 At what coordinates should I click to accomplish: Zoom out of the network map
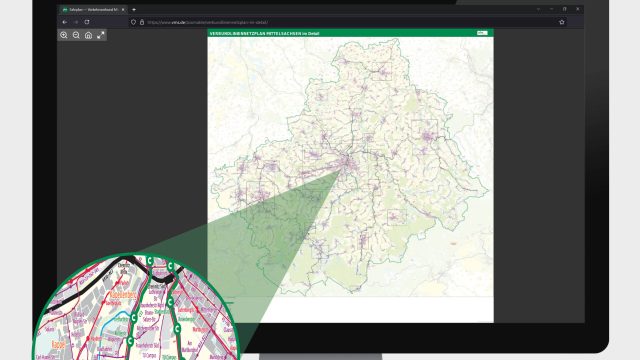point(76,35)
